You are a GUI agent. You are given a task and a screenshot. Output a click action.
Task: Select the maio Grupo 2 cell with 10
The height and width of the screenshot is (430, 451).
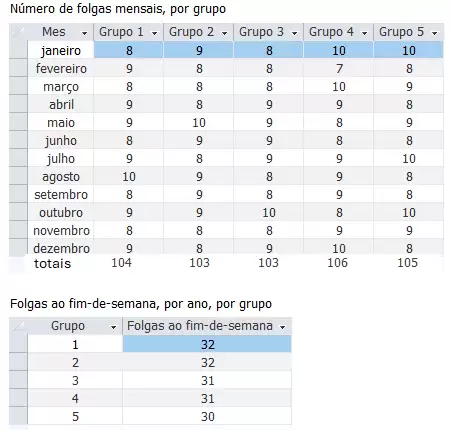199,122
